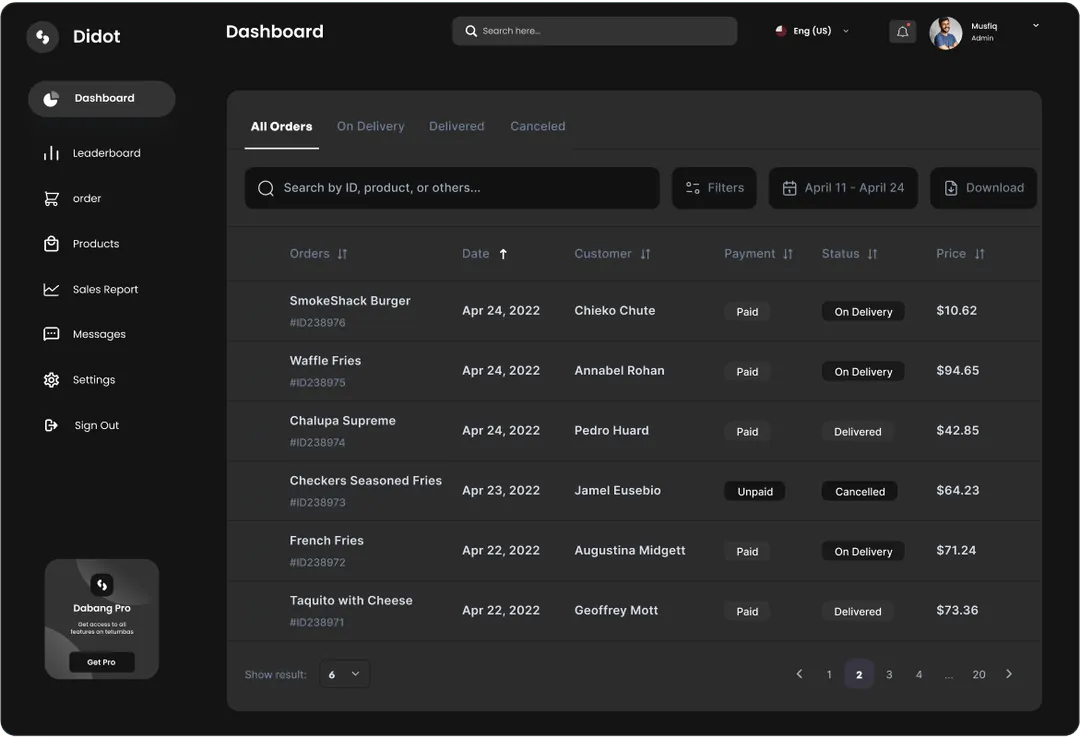Screen dimensions: 1080x740
Task: Sort the table by Price column
Action: click(x=979, y=254)
